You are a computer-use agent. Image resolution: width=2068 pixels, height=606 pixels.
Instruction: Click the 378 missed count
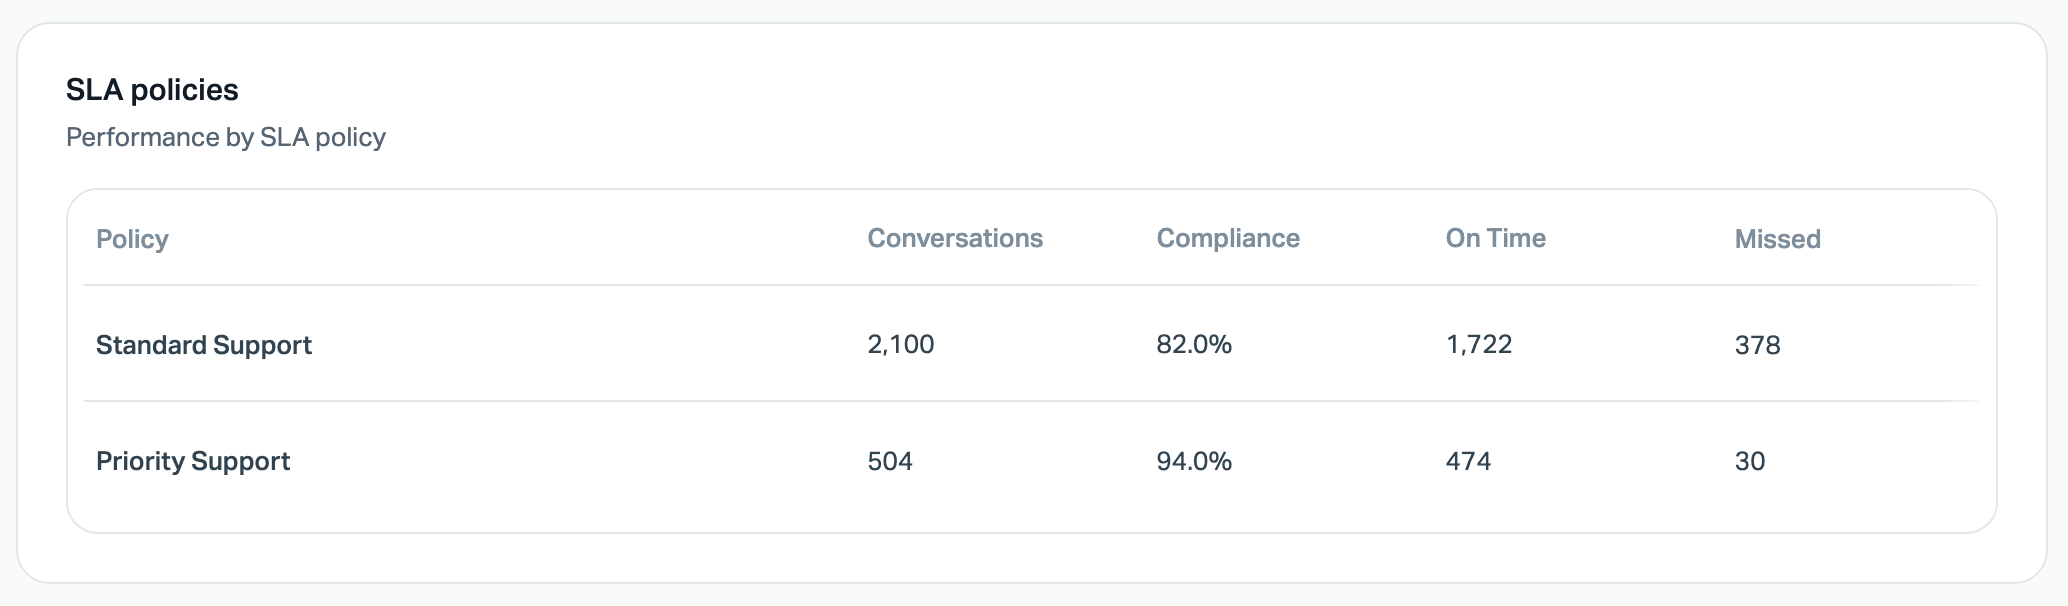[1757, 346]
